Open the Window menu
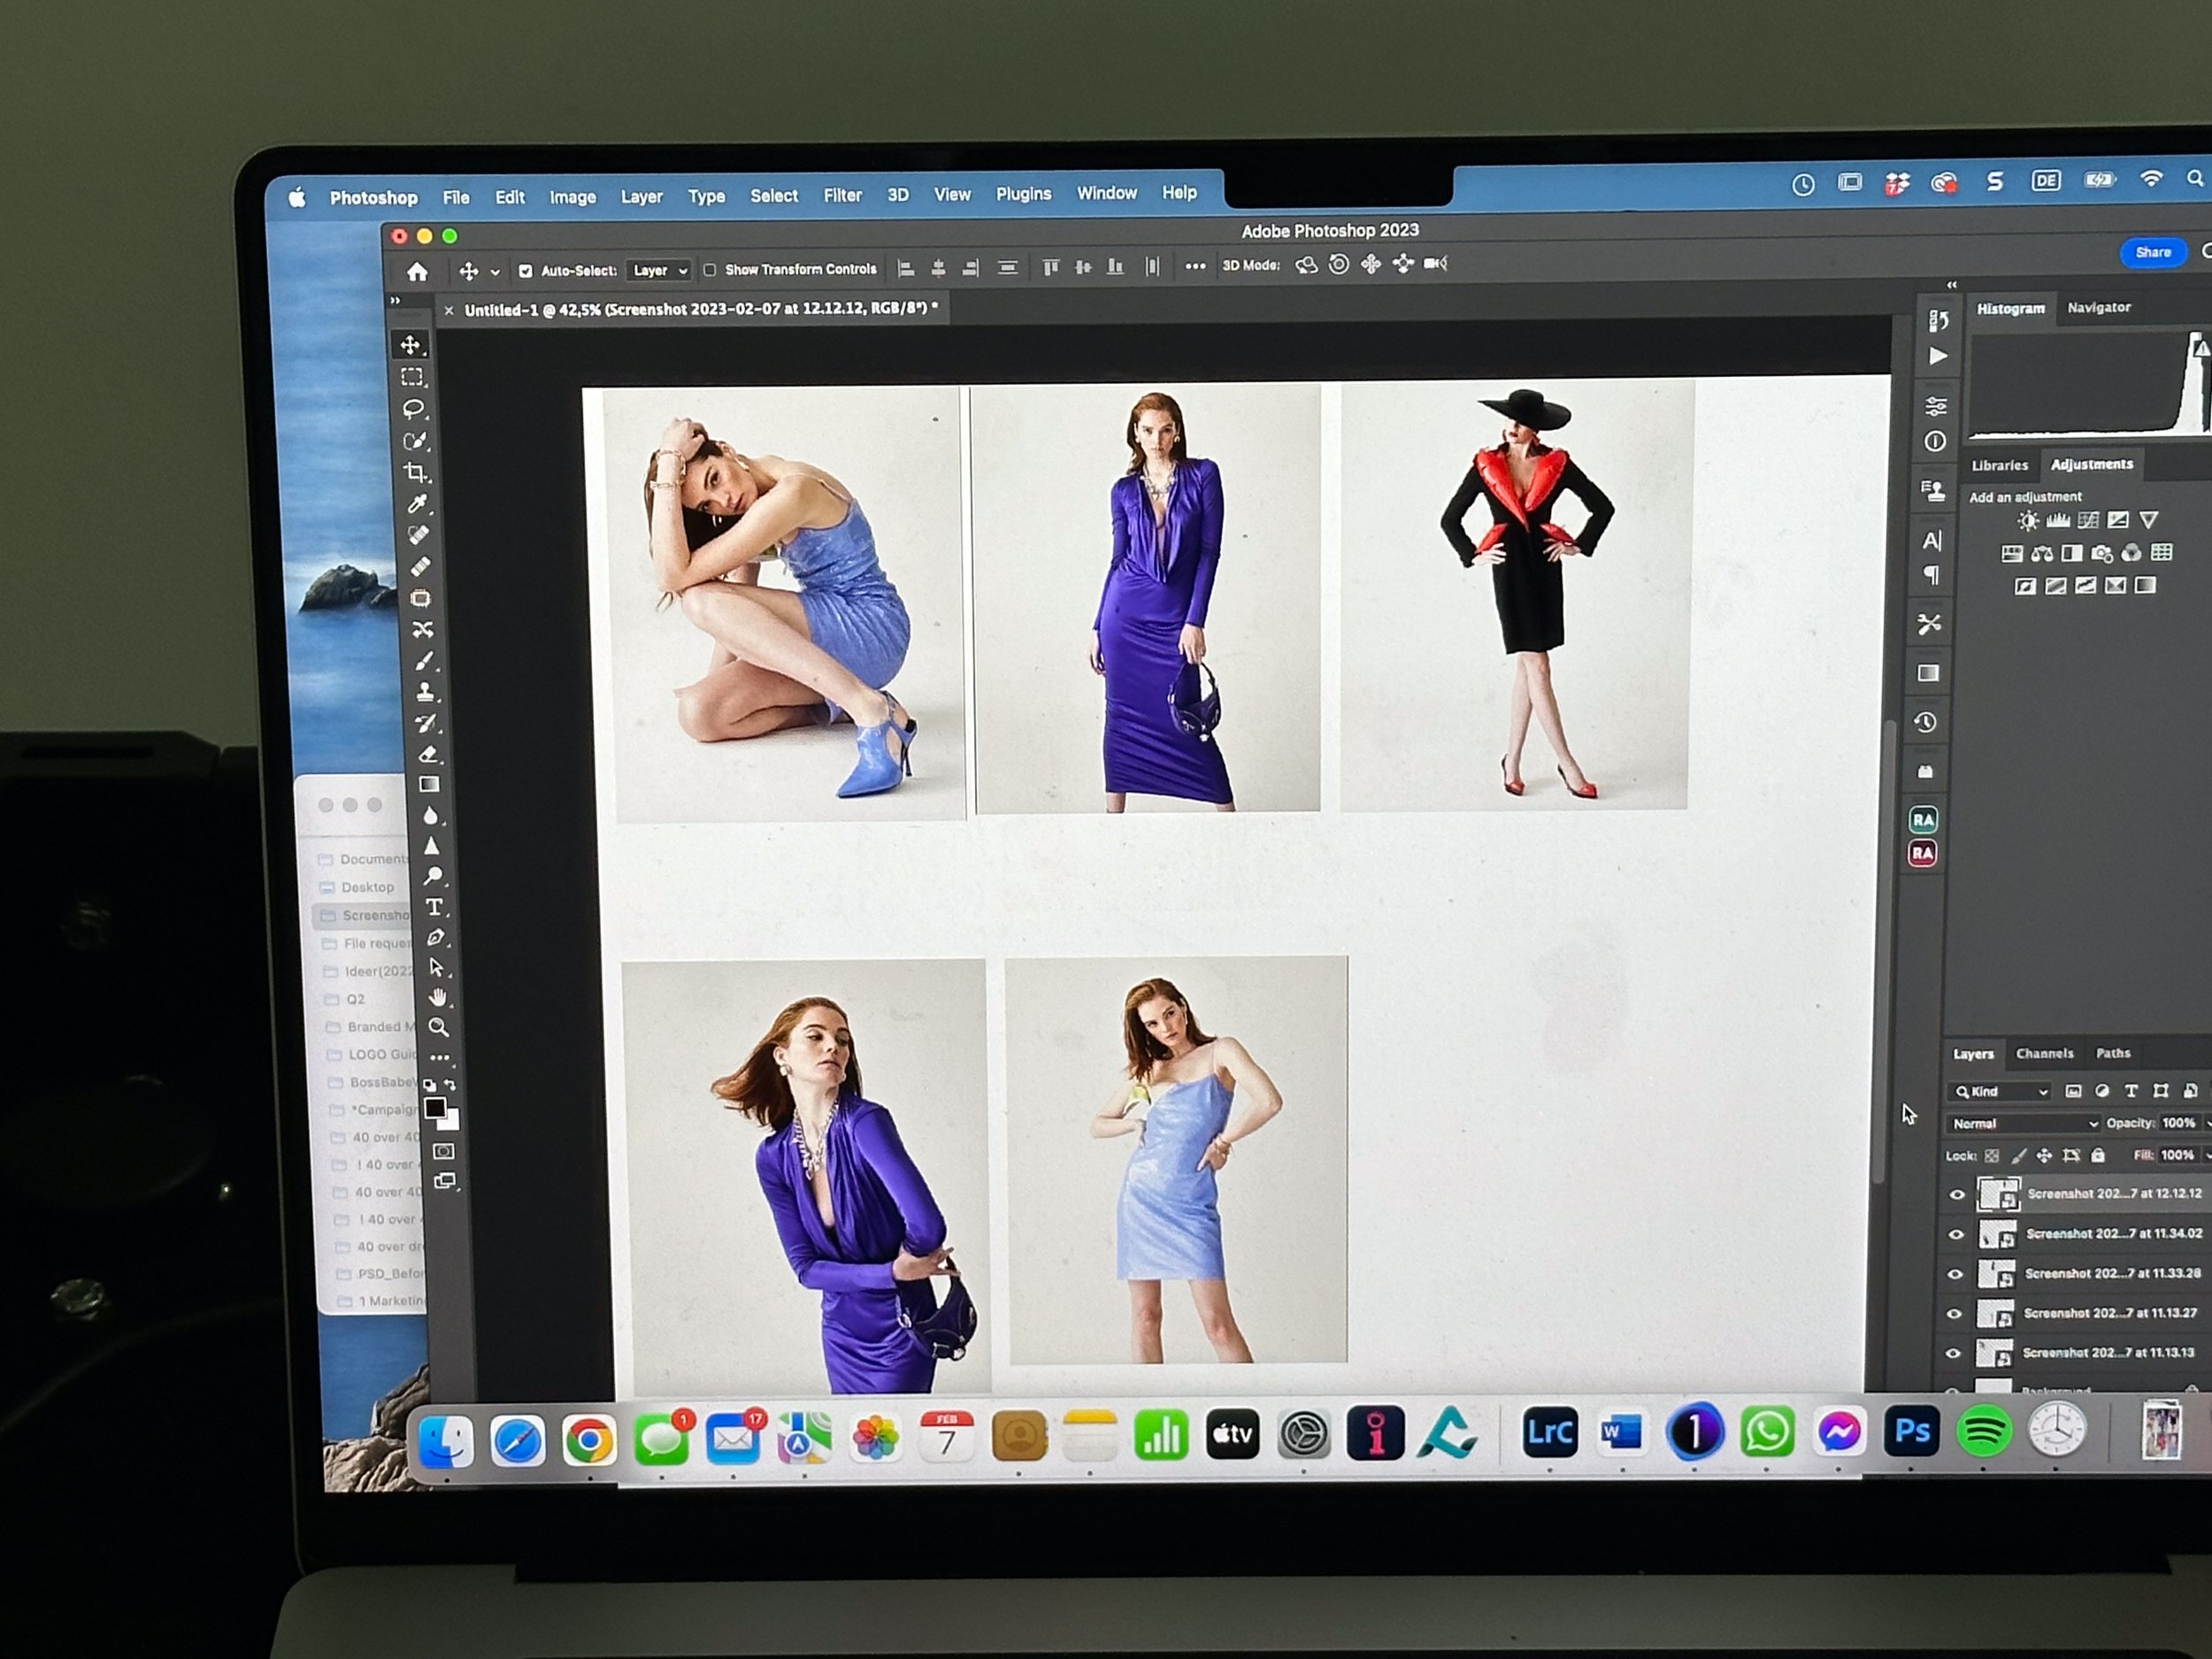The image size is (2212, 1659). (1106, 193)
